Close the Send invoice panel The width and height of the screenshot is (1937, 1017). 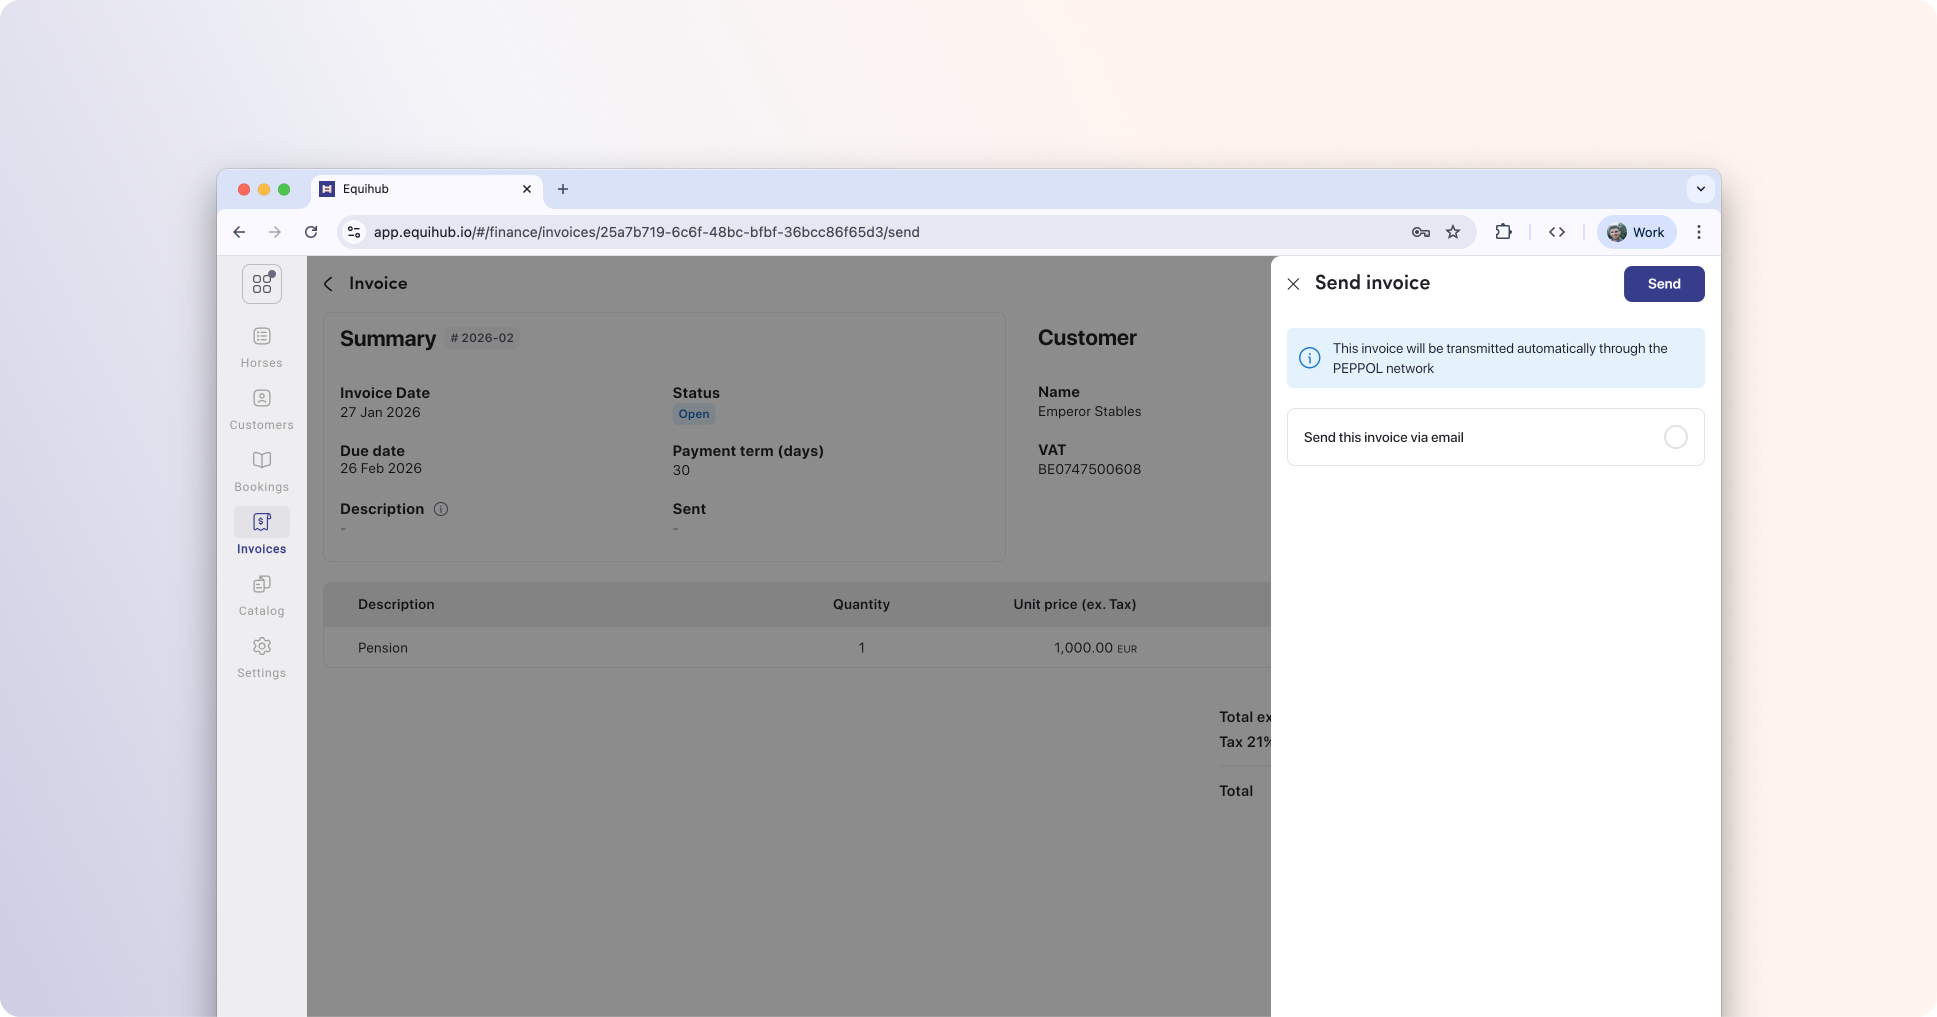pyautogui.click(x=1293, y=284)
